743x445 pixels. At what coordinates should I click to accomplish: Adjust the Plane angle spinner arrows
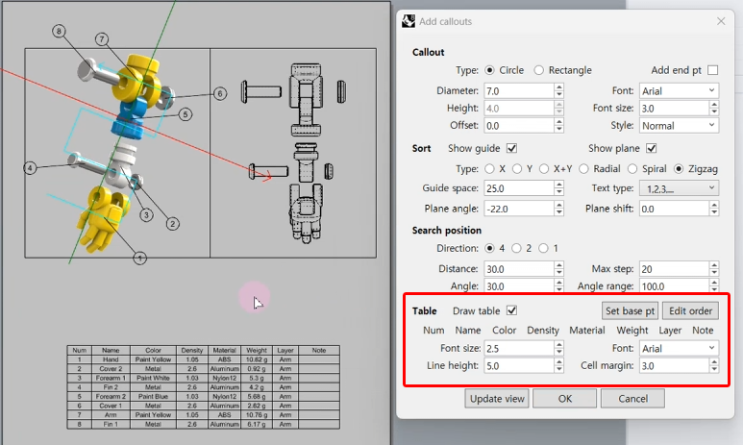point(559,209)
